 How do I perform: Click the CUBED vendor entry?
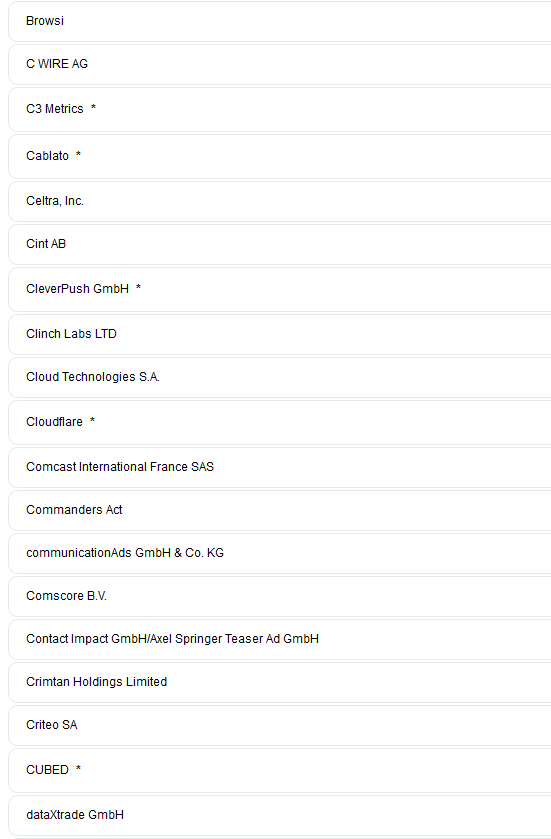click(x=280, y=770)
